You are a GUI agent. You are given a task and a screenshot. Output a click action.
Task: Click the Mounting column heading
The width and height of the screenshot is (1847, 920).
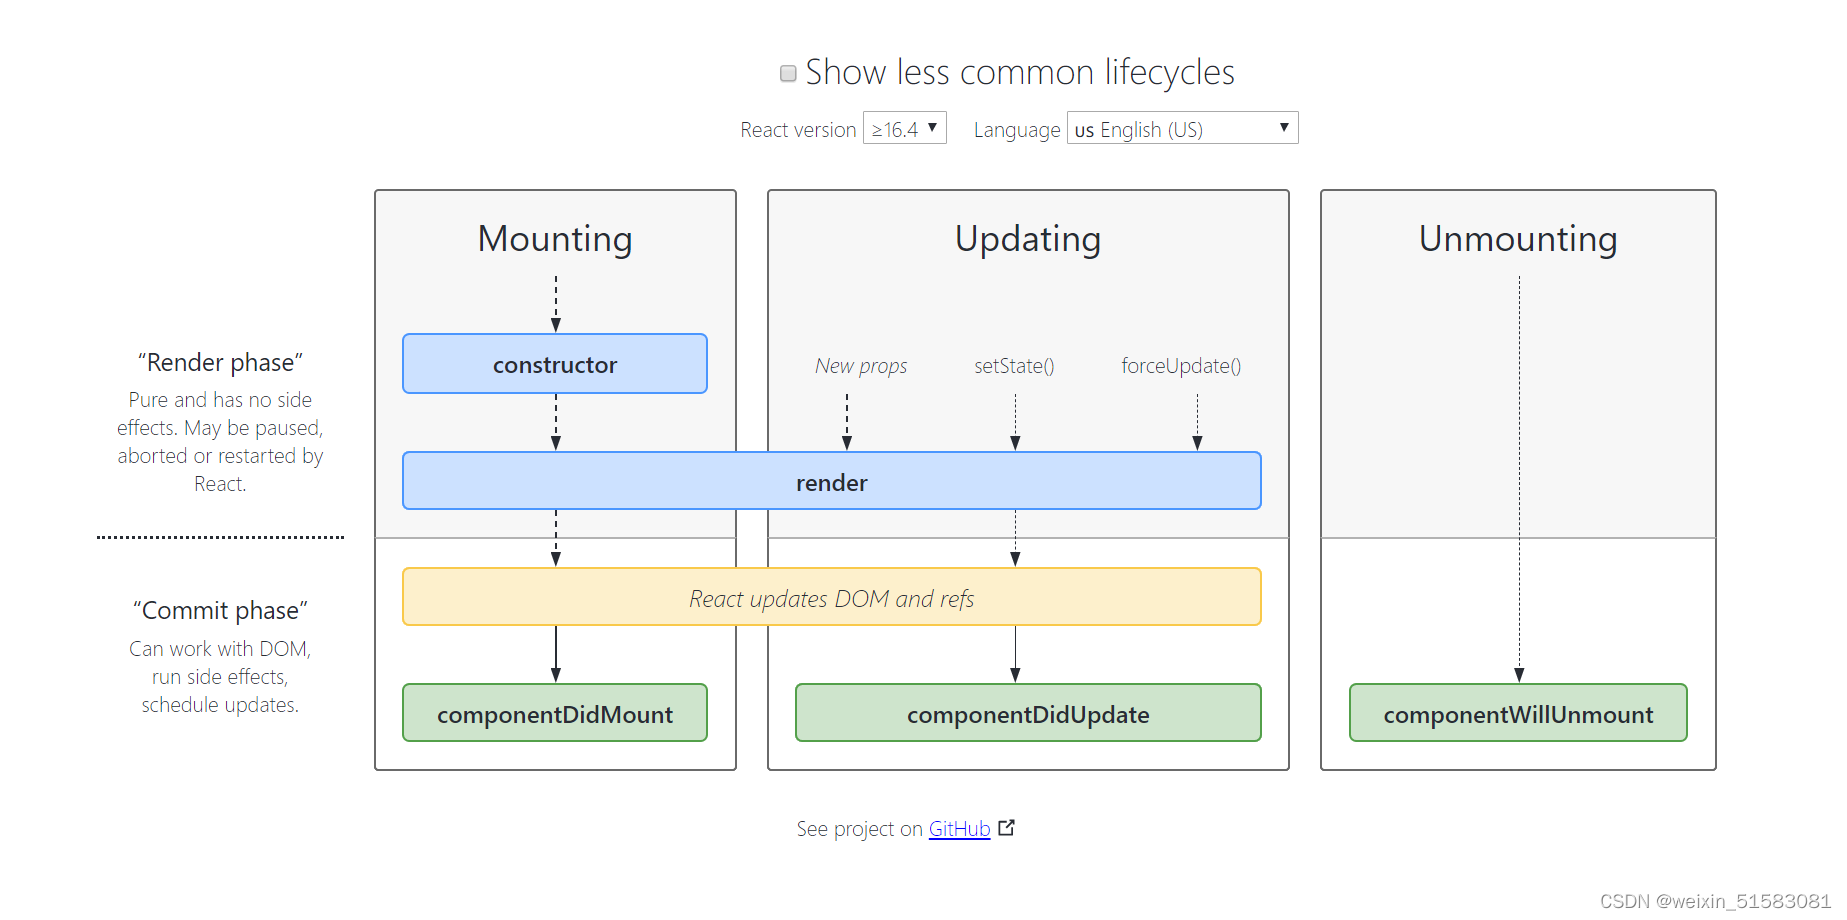click(555, 240)
